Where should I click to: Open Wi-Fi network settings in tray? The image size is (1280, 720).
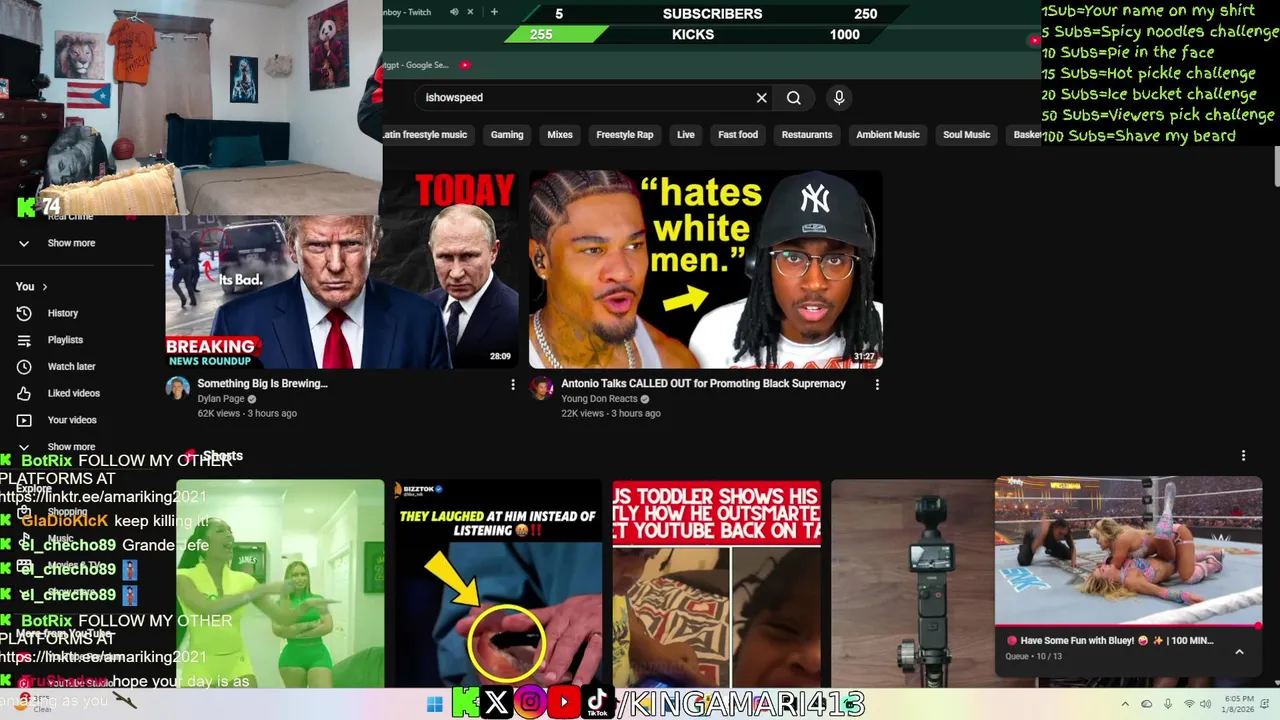click(1190, 705)
